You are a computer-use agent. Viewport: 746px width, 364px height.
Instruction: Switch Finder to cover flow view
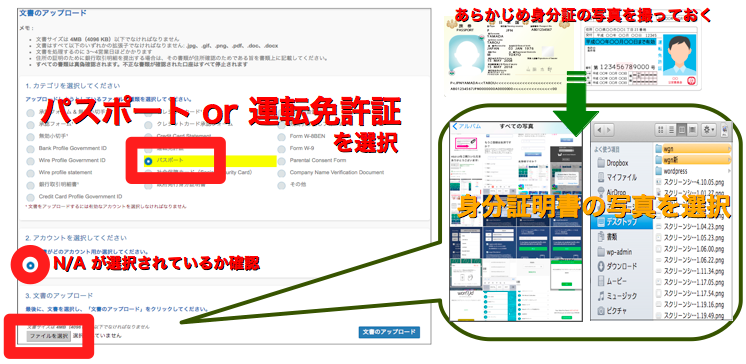[692, 129]
